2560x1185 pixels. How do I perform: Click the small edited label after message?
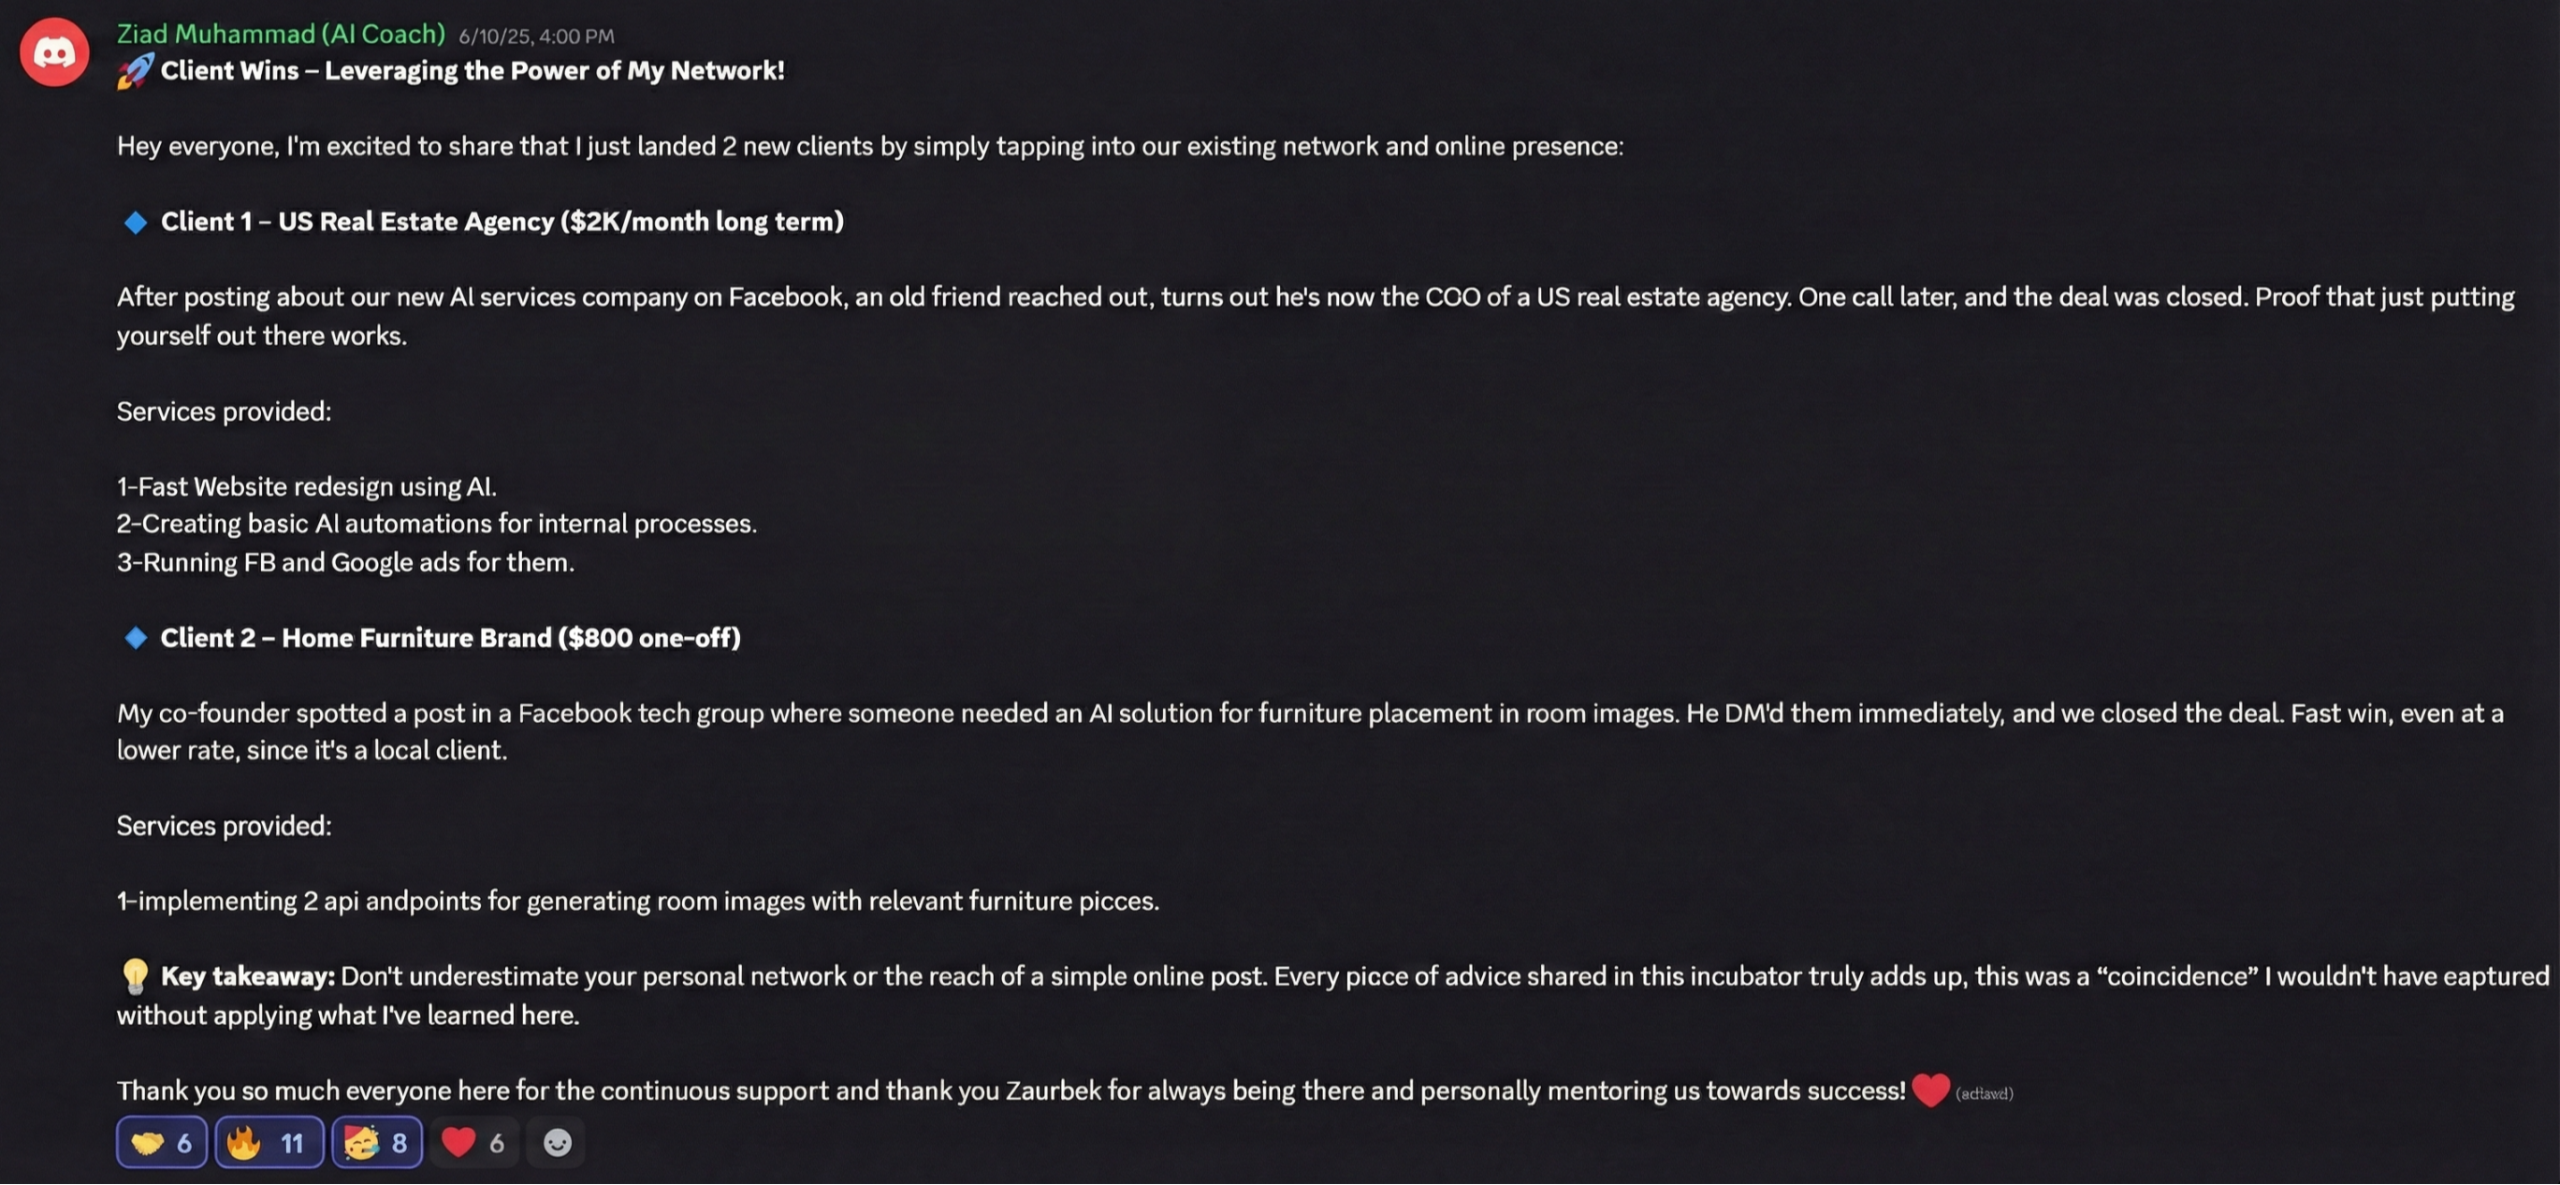point(1984,1094)
